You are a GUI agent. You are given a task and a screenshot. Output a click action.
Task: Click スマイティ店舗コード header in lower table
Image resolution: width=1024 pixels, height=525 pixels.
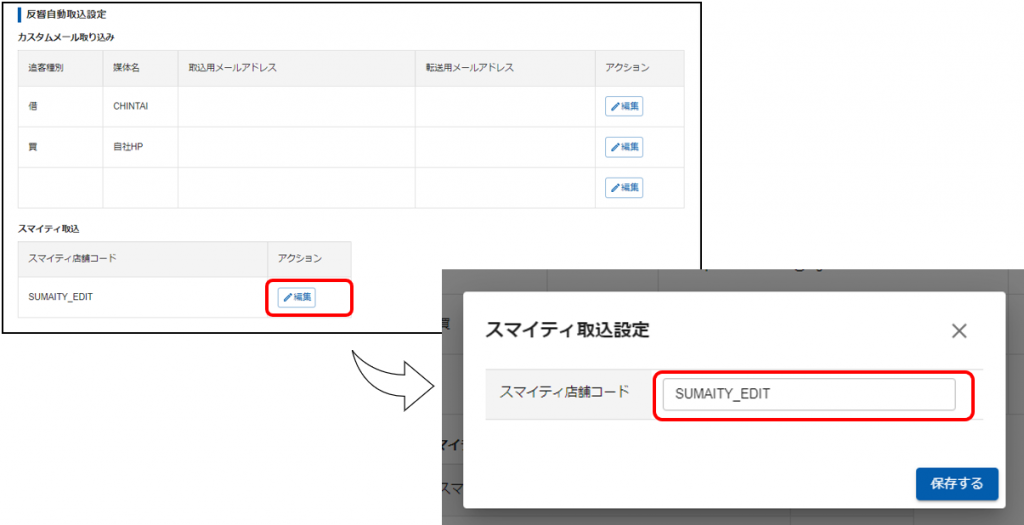[72, 258]
